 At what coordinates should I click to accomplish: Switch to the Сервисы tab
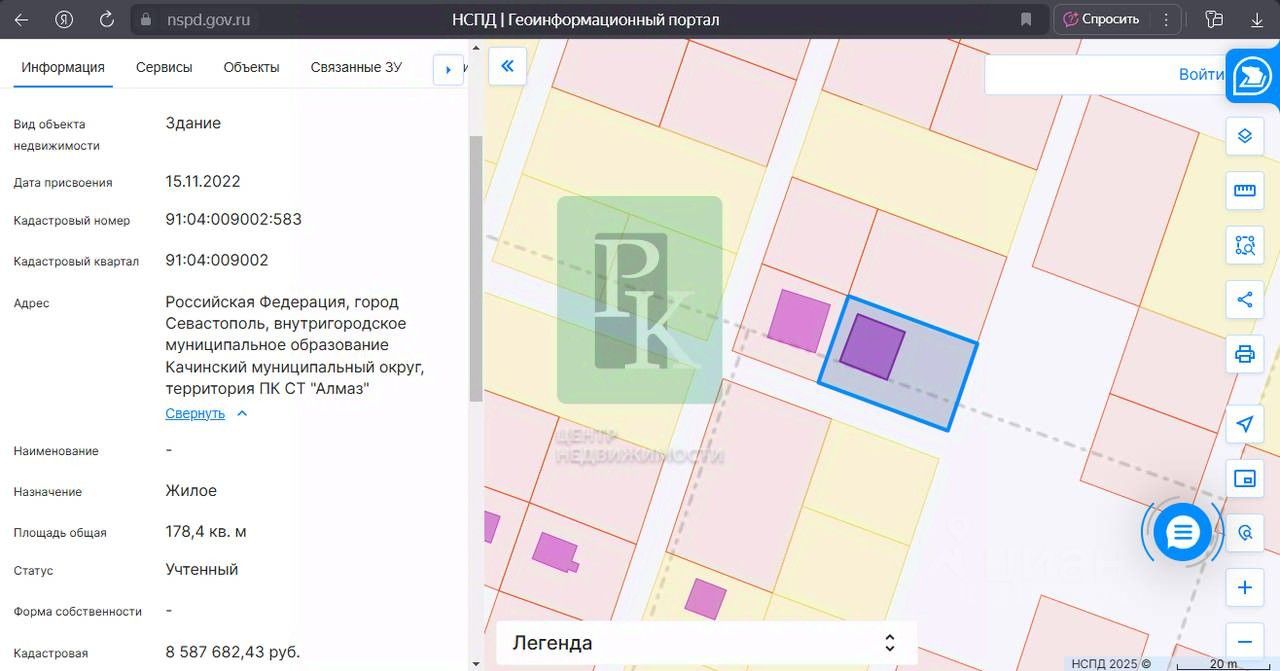point(164,67)
